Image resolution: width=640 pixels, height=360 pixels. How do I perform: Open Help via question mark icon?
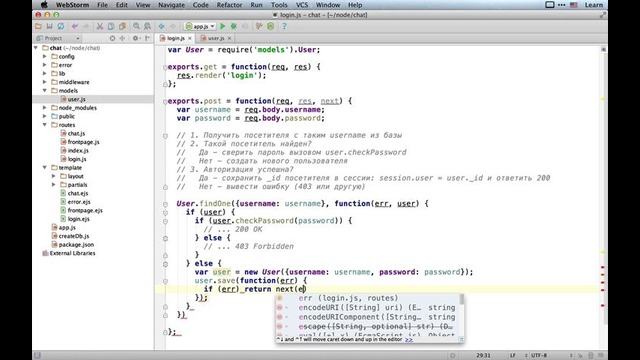point(284,27)
